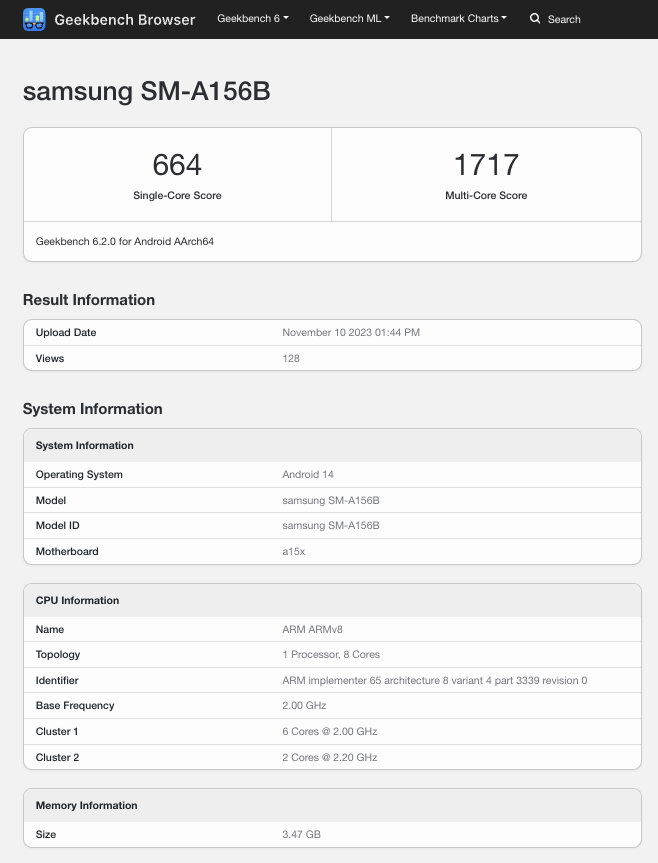Select the Multi-Core Score label
Image resolution: width=658 pixels, height=863 pixels.
coord(486,195)
